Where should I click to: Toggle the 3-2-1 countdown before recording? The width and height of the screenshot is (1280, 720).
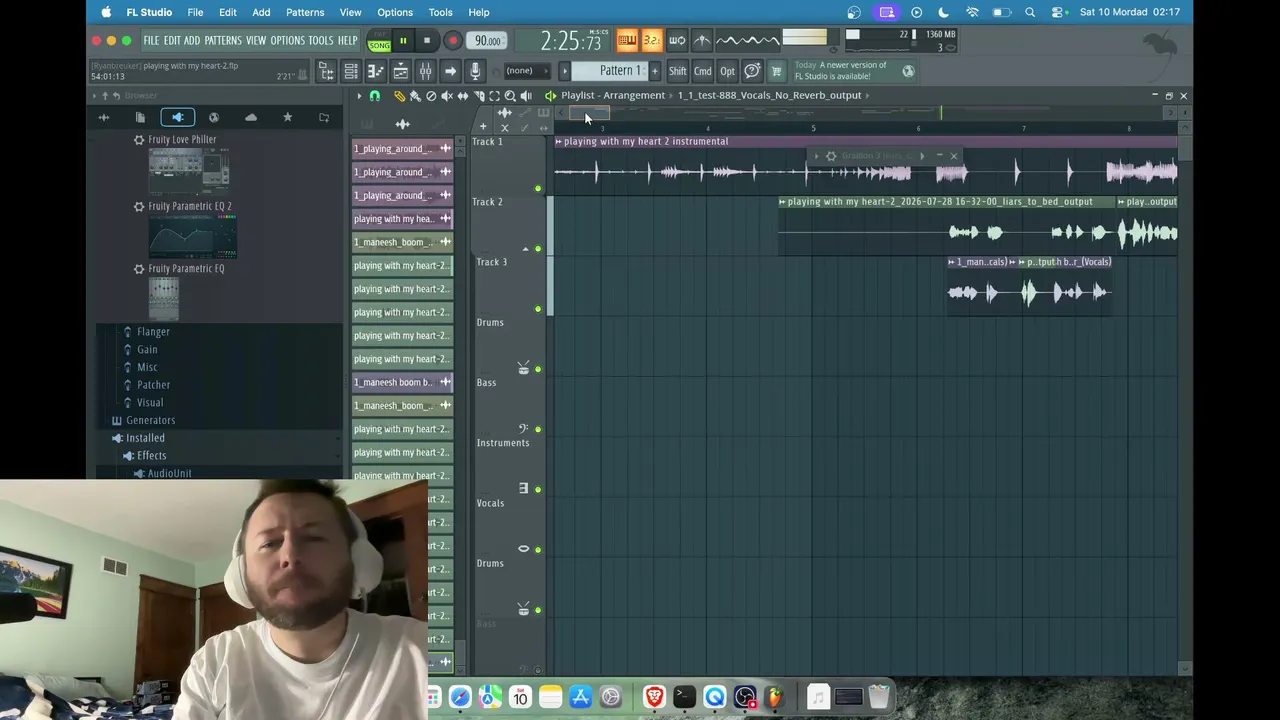[x=652, y=41]
